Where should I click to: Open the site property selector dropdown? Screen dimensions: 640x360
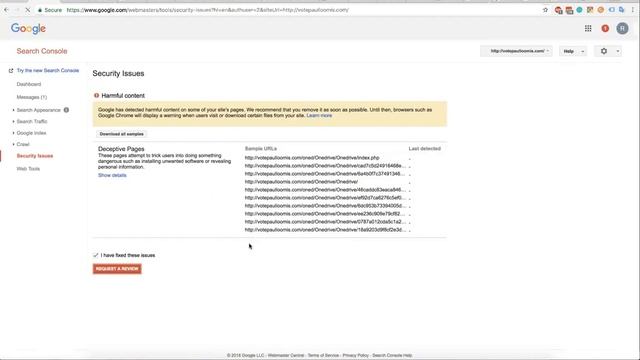[x=516, y=51]
